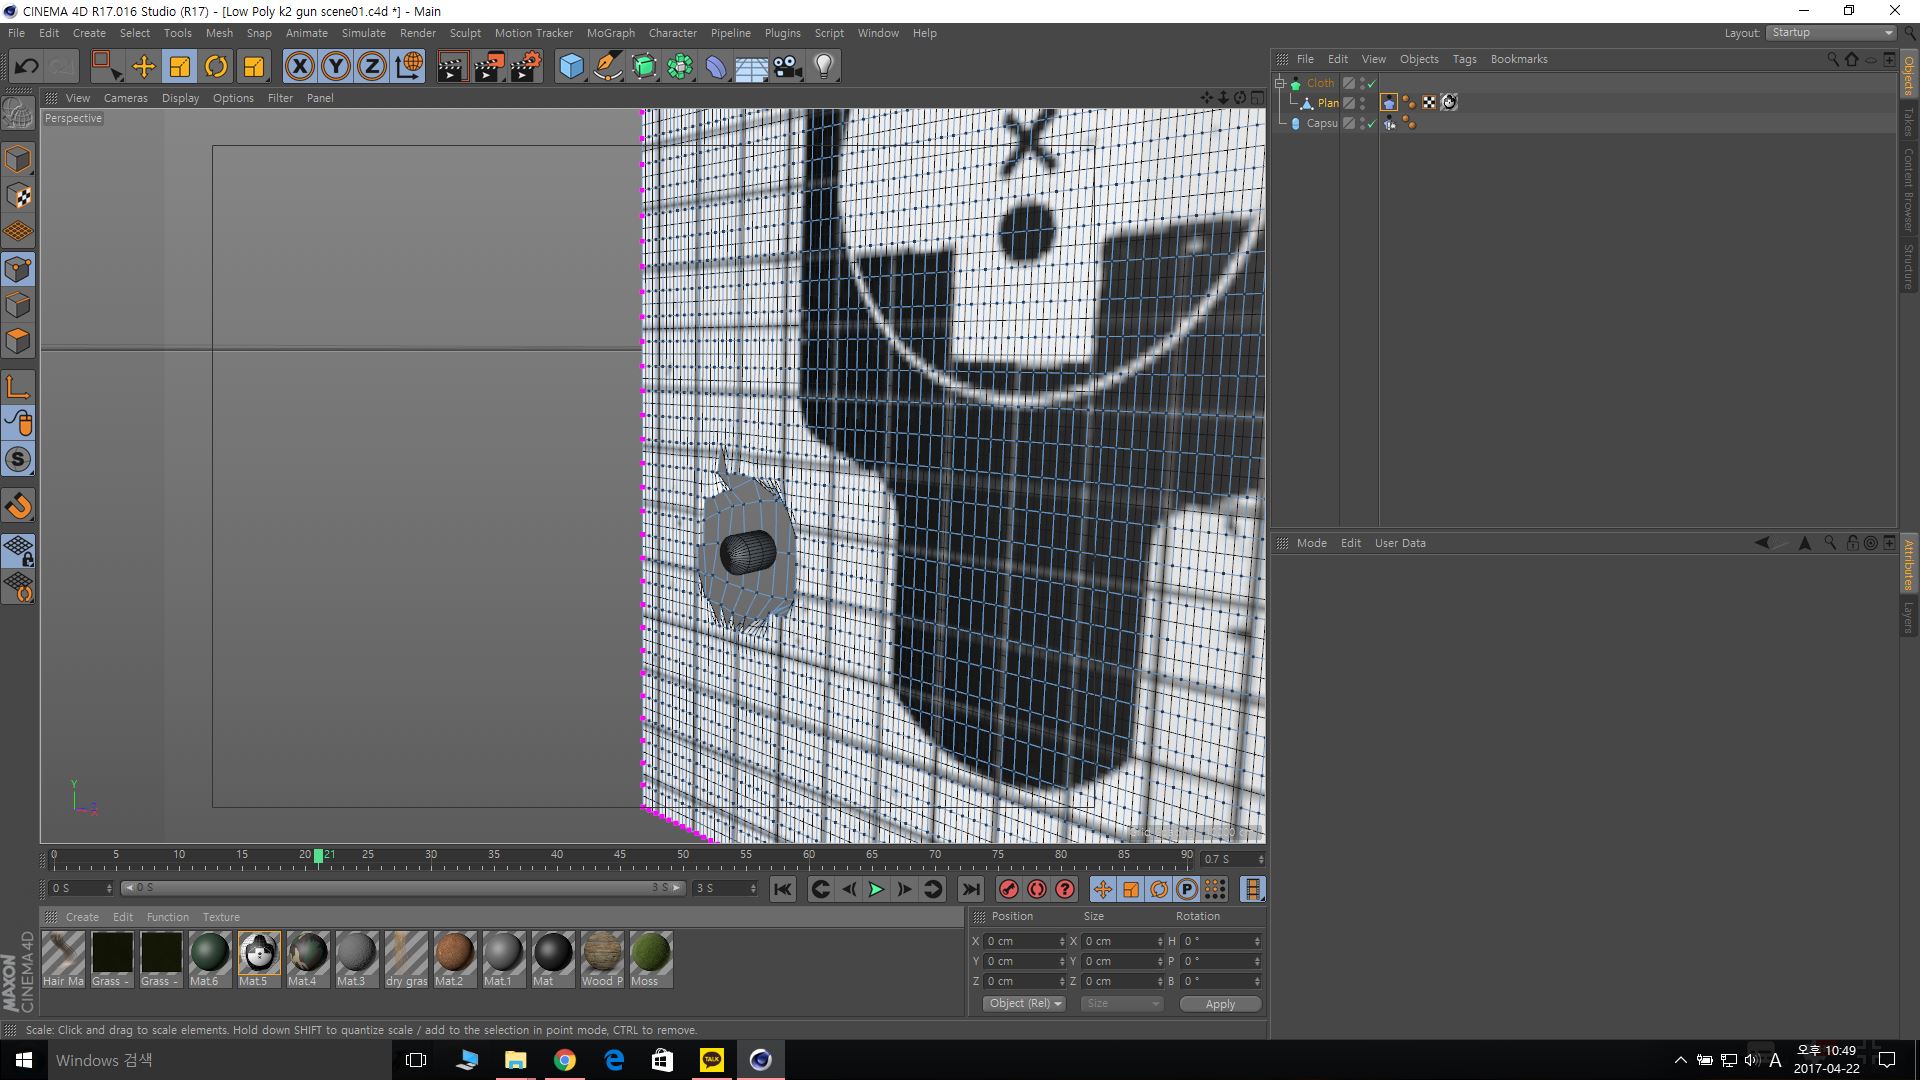Toggle Enable Snap icon
Viewport: 1920px width, 1080px height.
point(18,506)
